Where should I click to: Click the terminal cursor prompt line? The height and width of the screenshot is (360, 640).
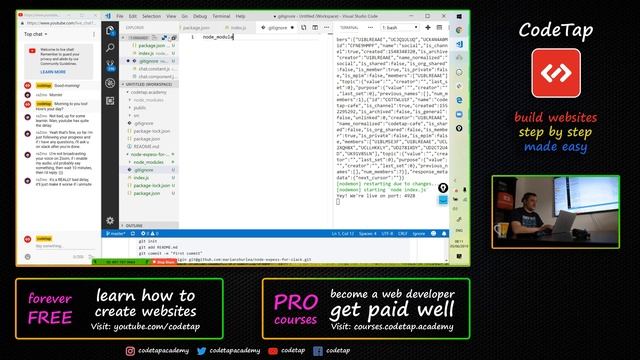(x=338, y=202)
